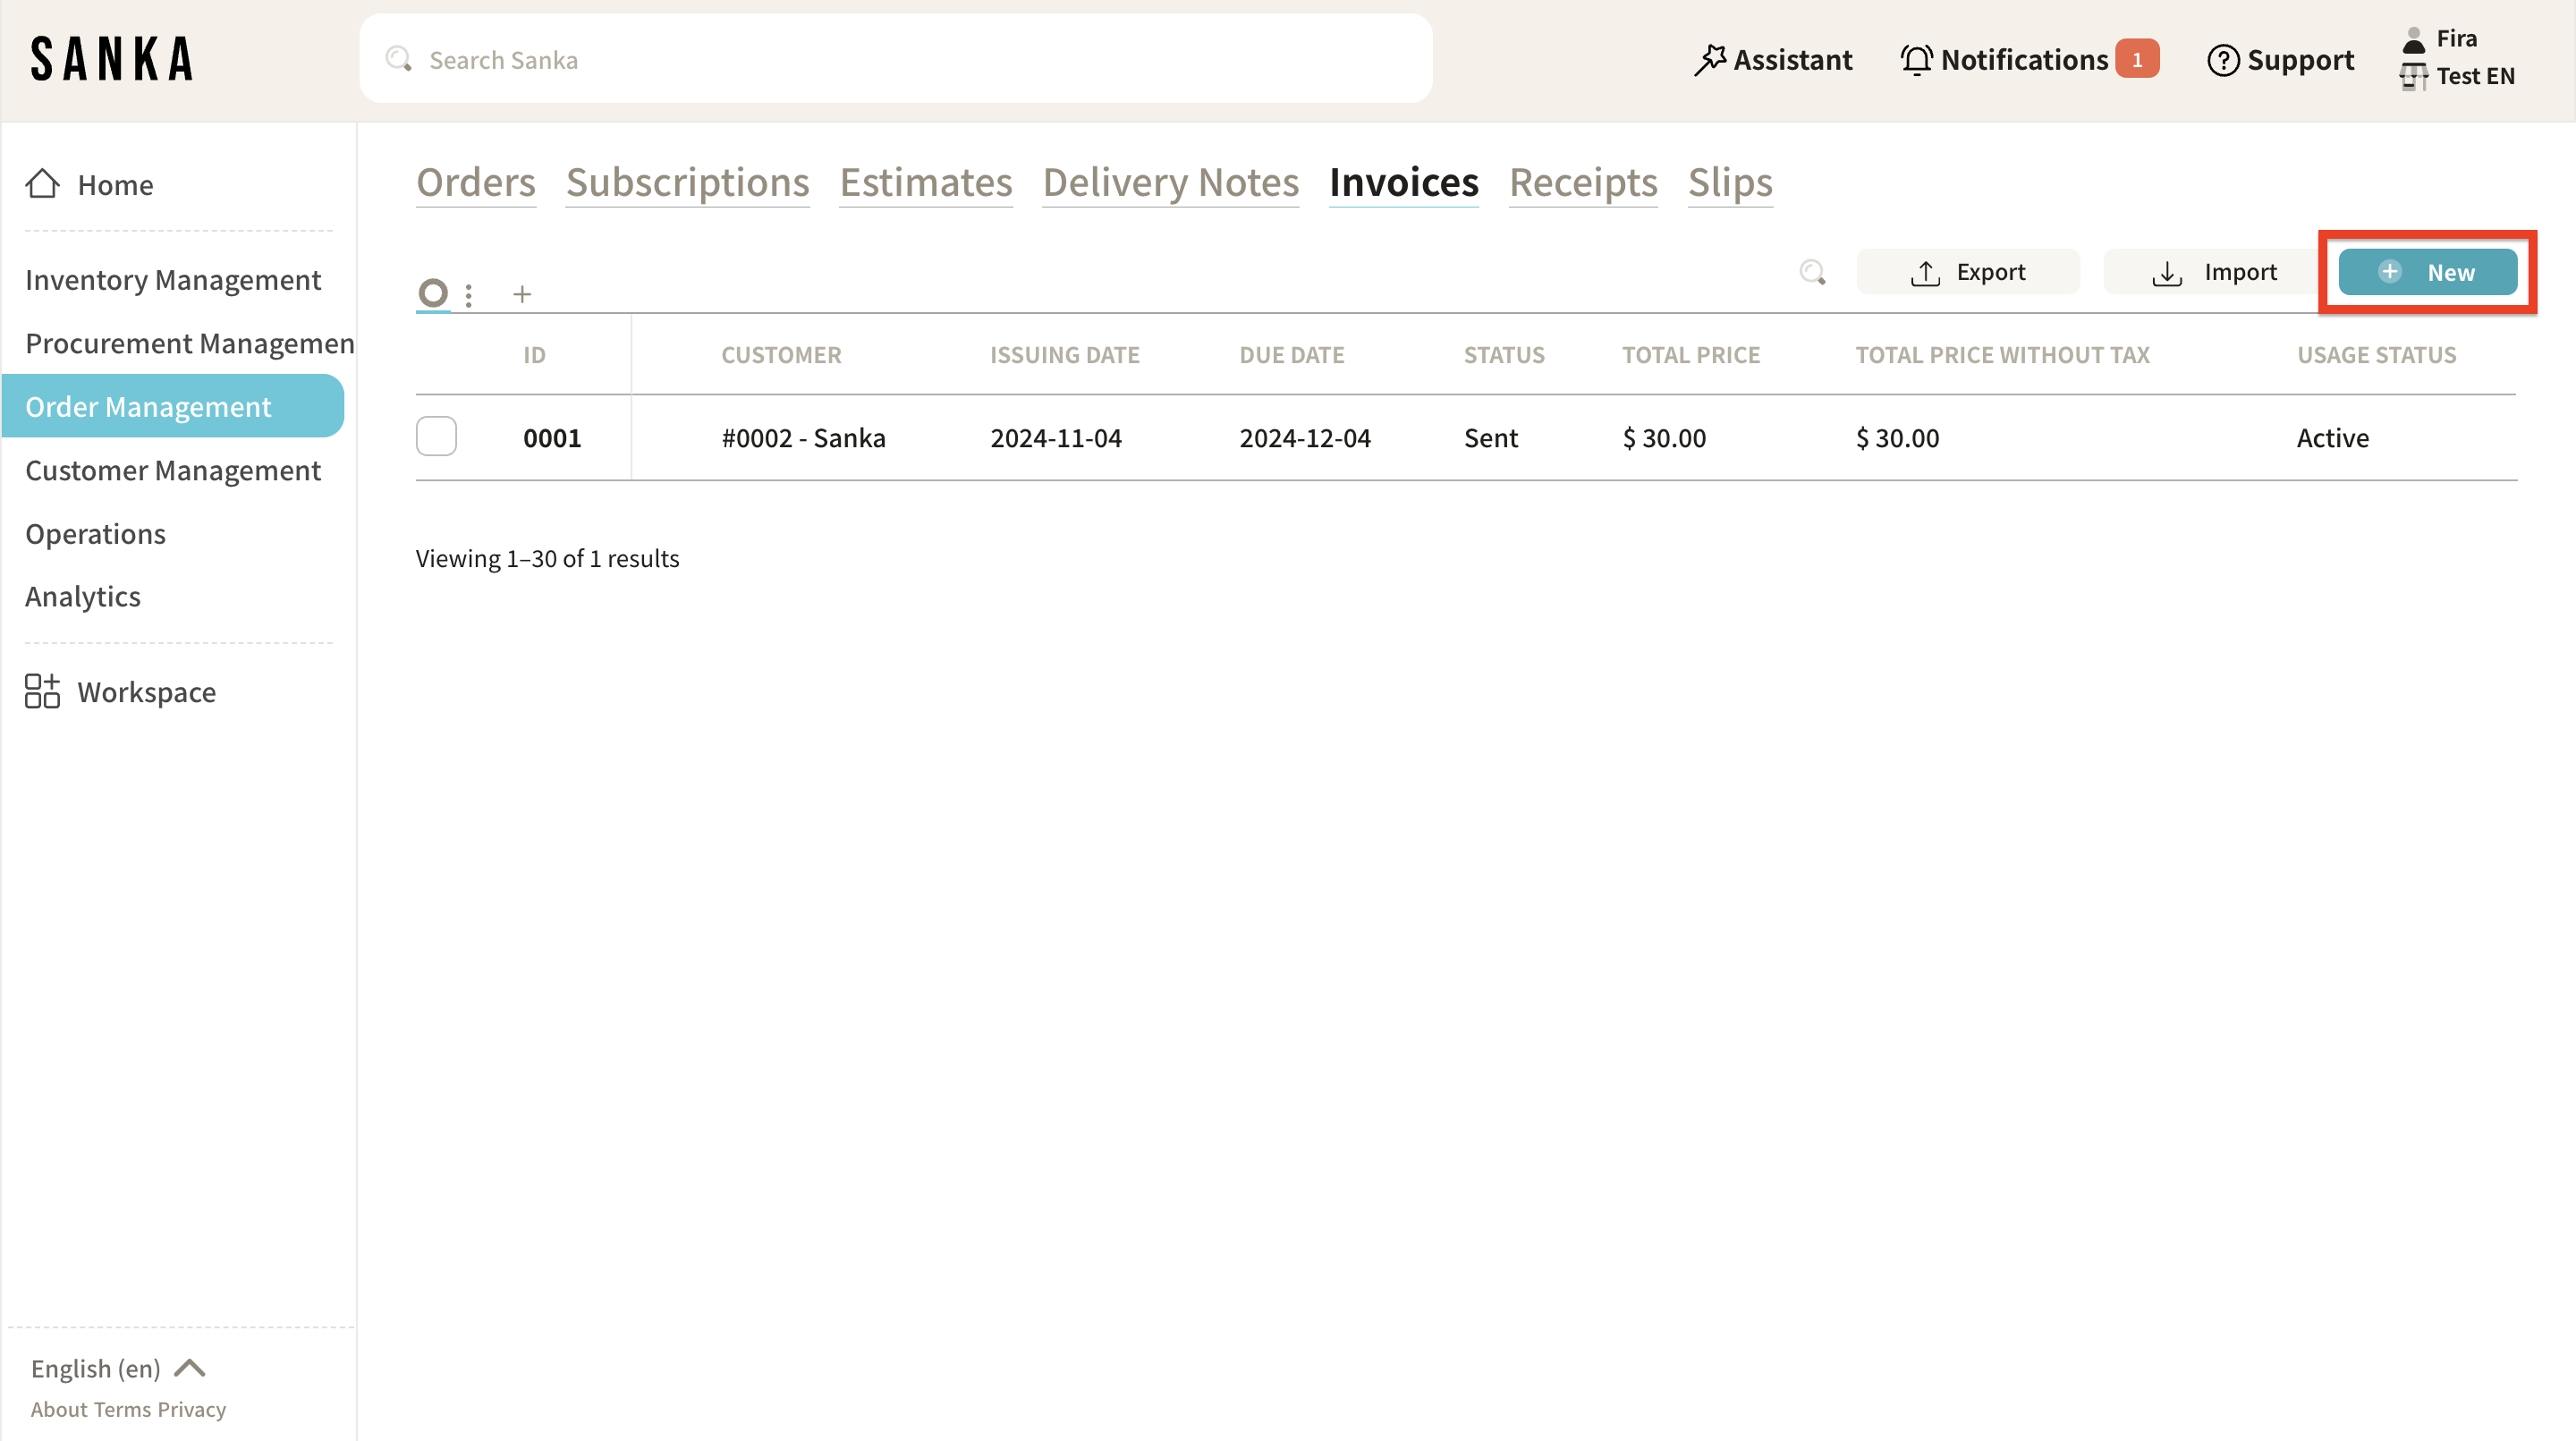Click the New invoice button

click(x=2427, y=272)
